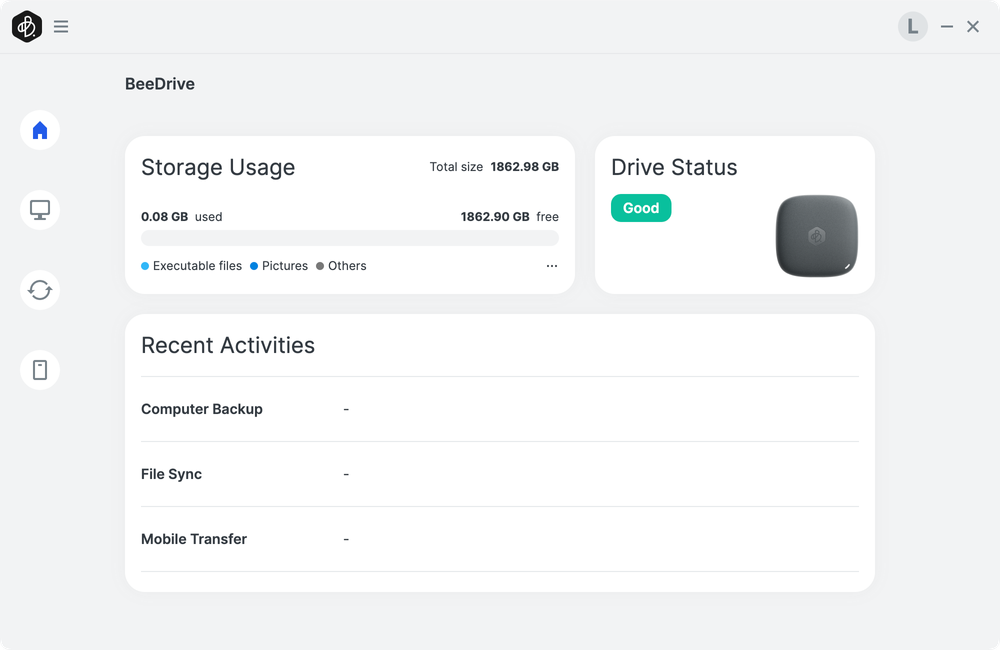Go to the Home dashboard icon
The width and height of the screenshot is (1000, 650).
coord(40,130)
